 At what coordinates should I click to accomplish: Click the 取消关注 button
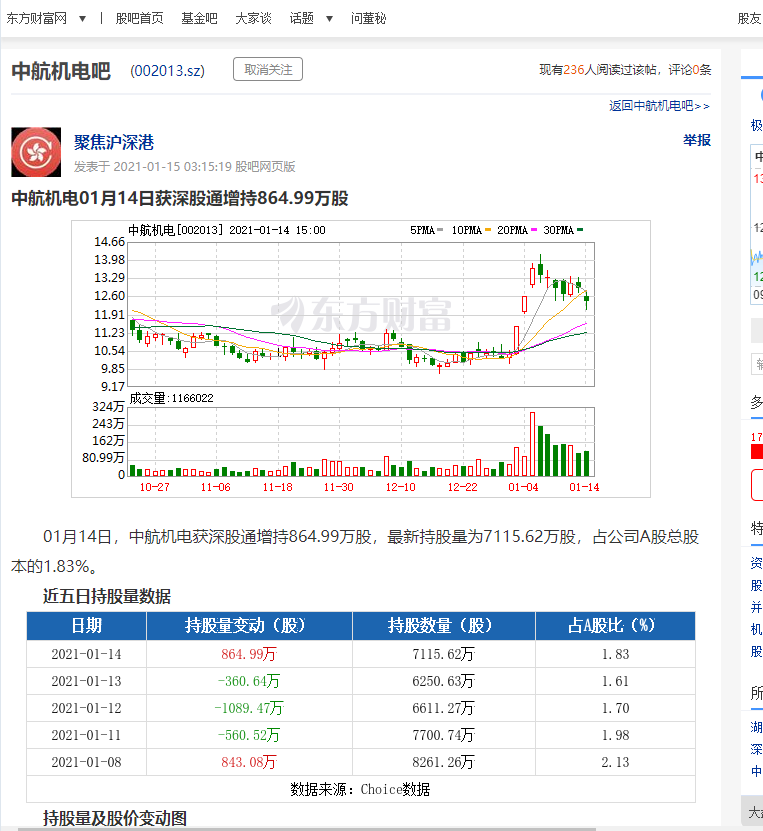click(268, 69)
